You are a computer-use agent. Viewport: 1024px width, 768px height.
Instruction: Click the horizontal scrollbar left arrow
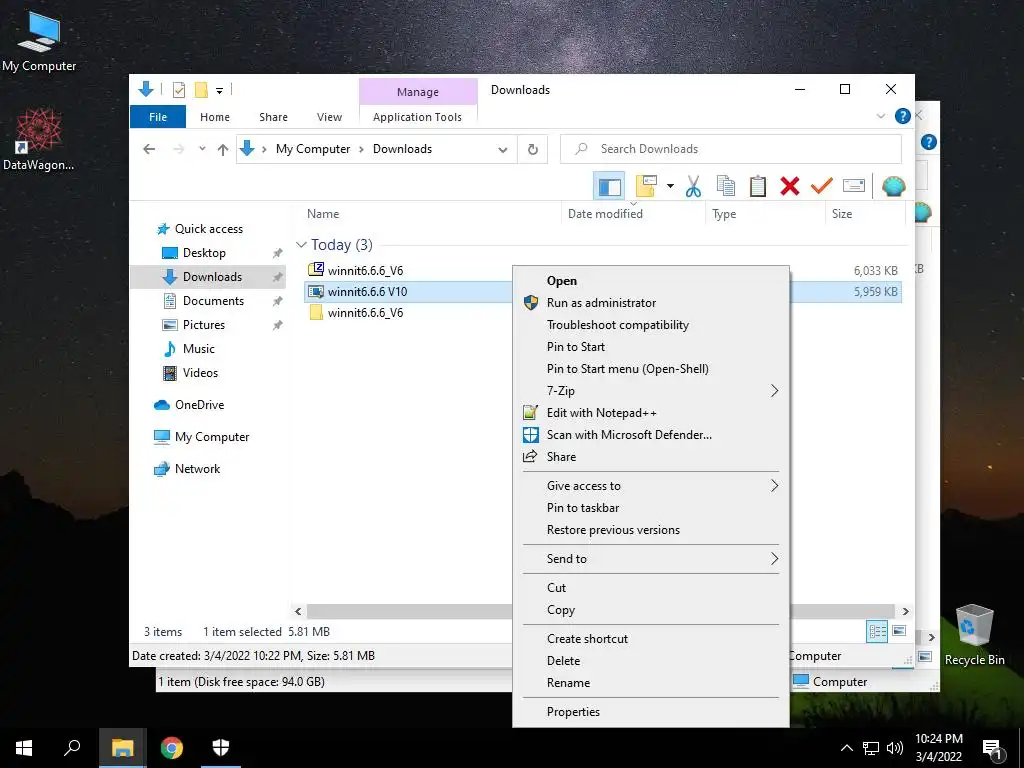pyautogui.click(x=298, y=611)
